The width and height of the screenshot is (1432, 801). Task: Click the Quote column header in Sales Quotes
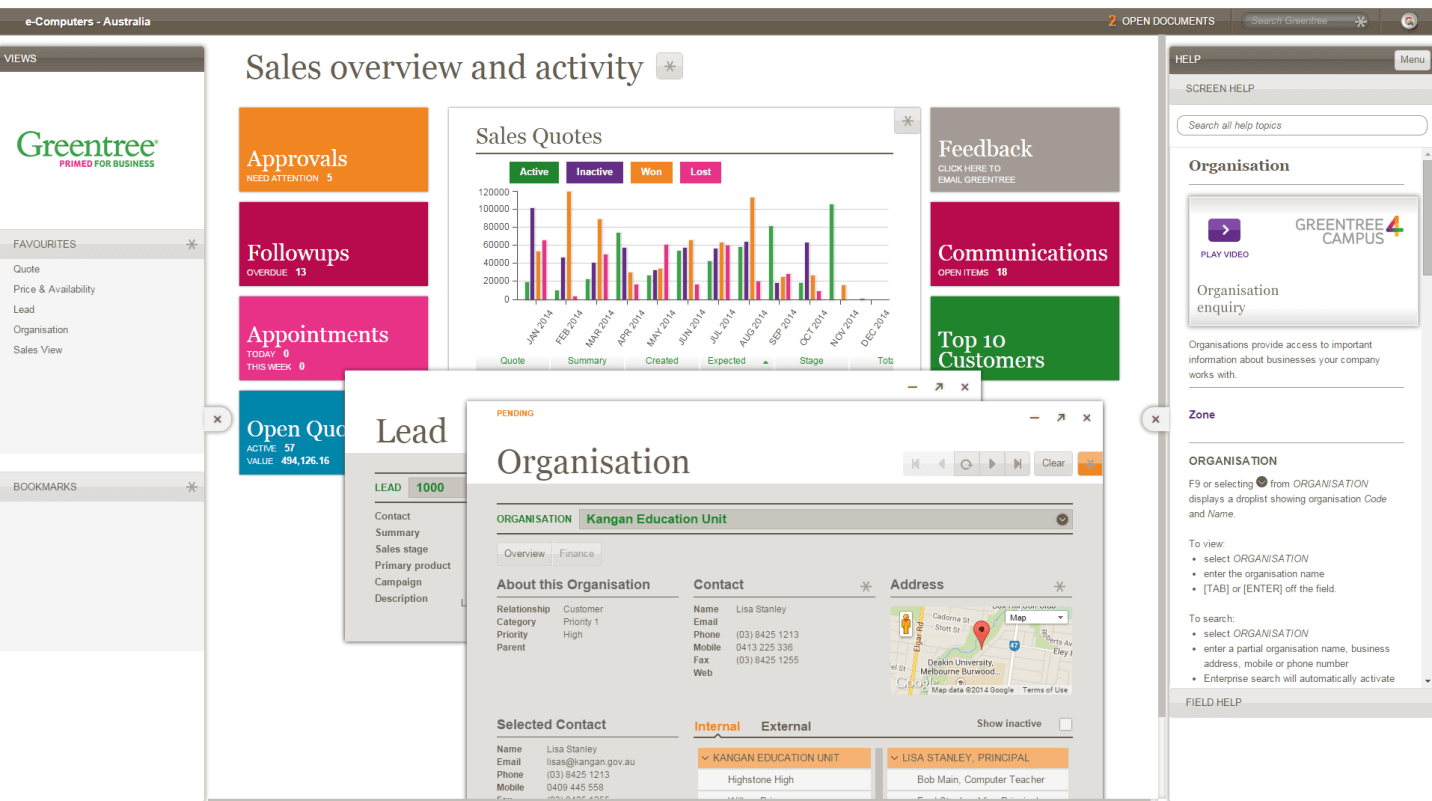point(512,361)
